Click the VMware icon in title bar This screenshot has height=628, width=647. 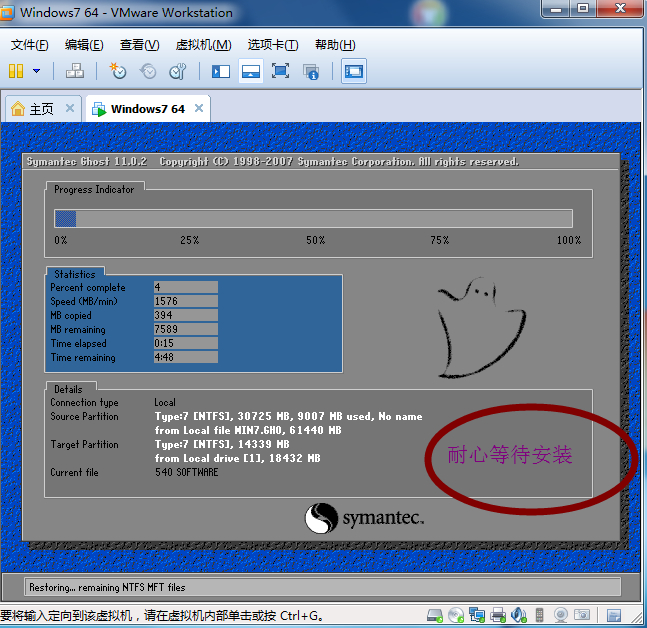[7, 12]
